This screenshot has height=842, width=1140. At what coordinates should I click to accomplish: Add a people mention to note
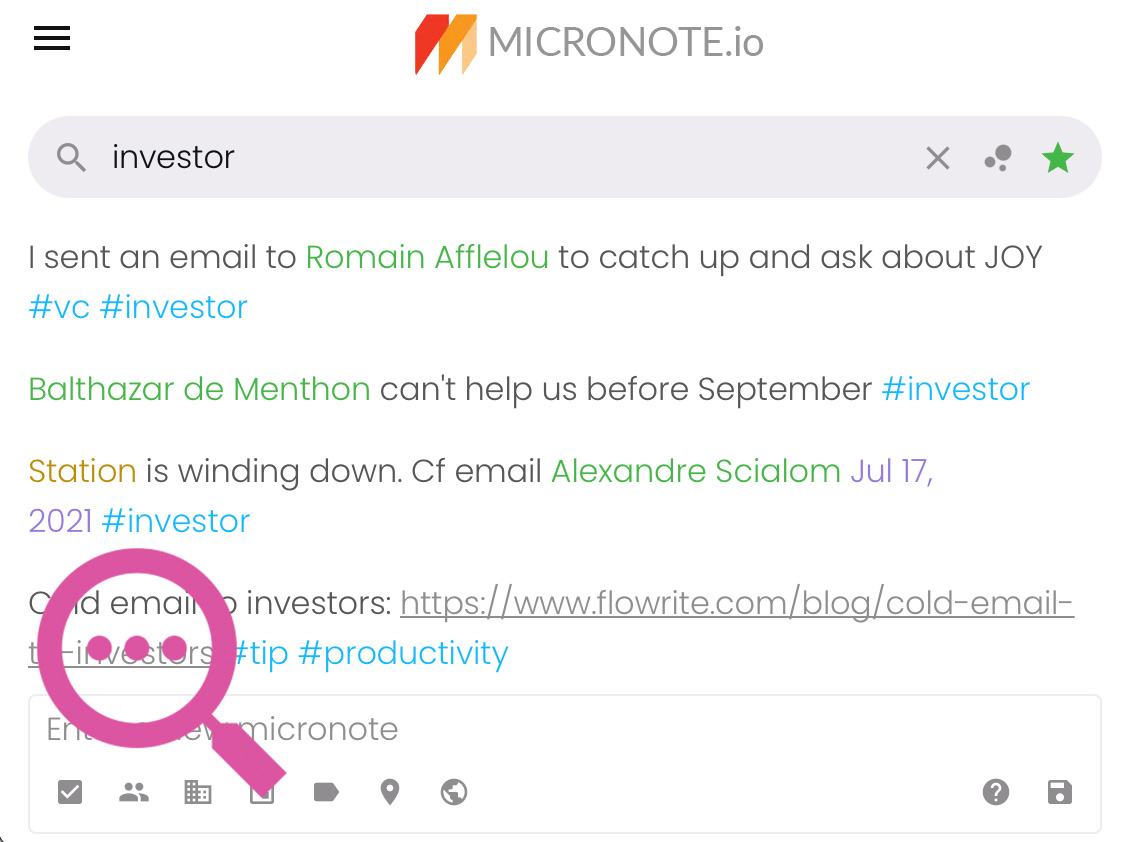tap(134, 792)
